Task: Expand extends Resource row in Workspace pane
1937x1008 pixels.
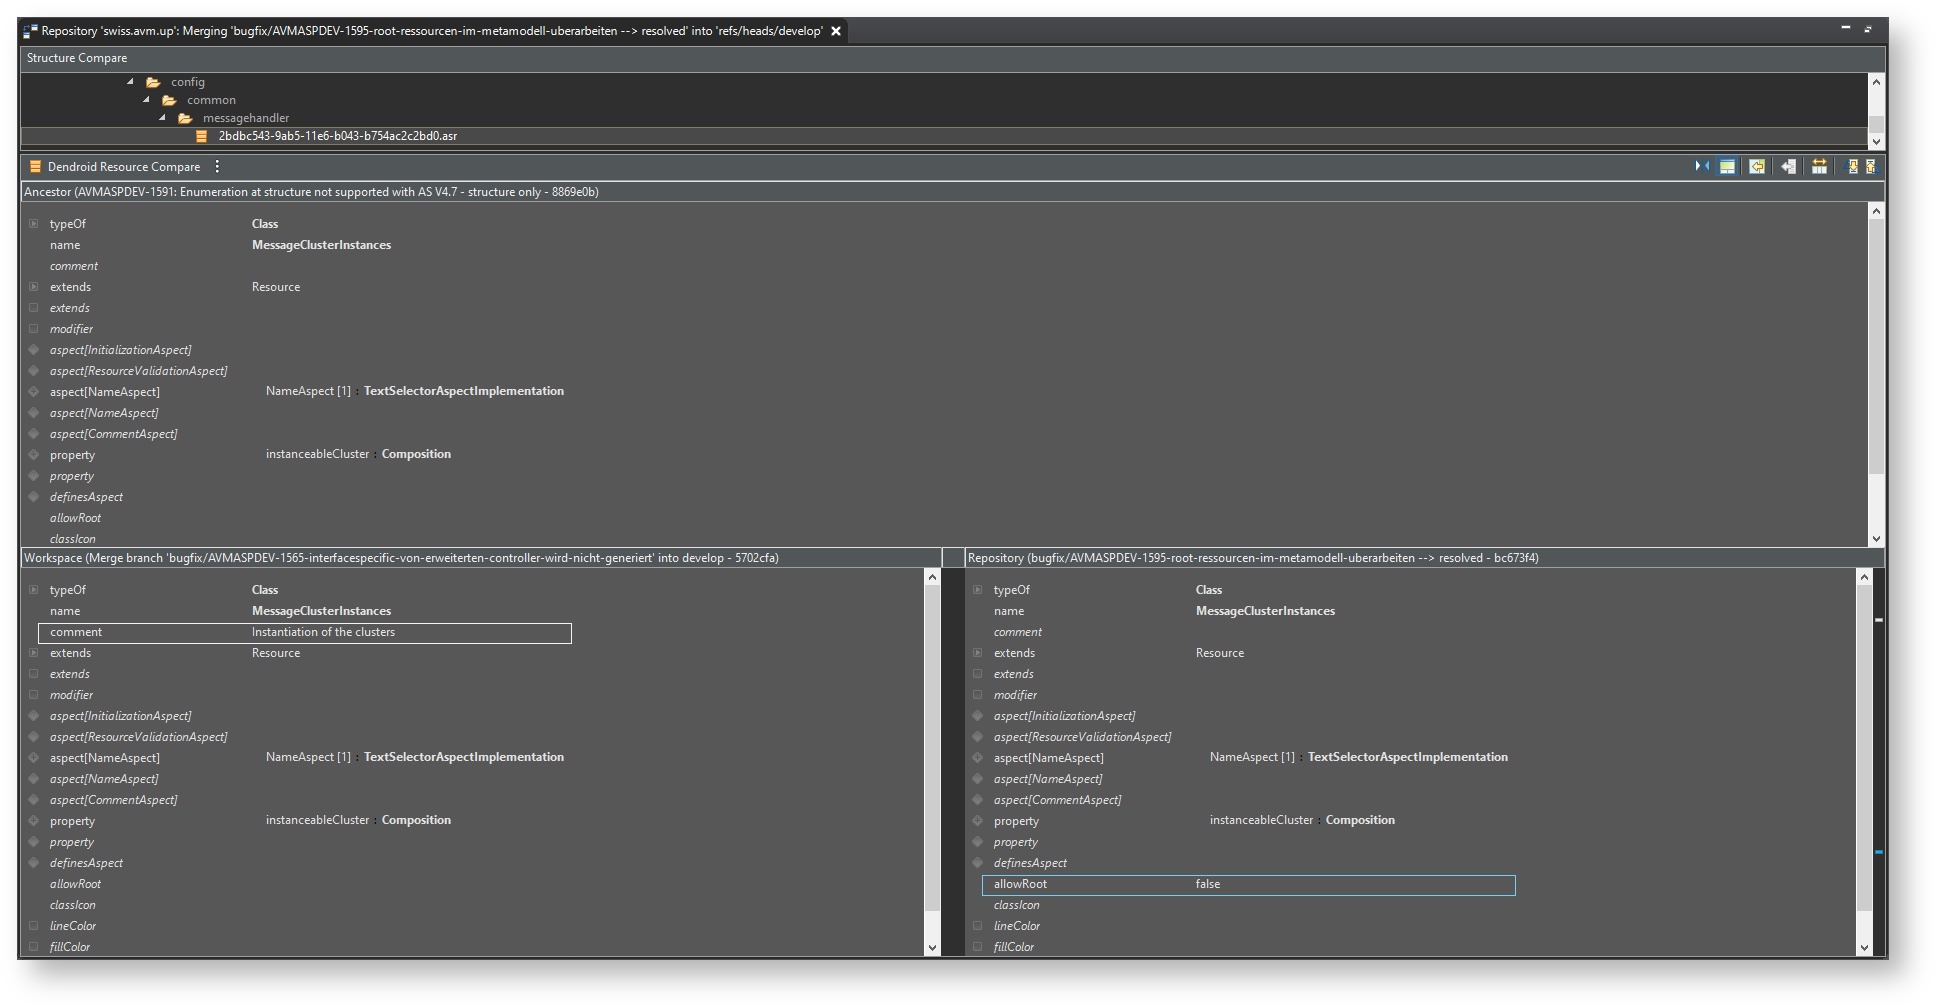Action: click(x=34, y=653)
